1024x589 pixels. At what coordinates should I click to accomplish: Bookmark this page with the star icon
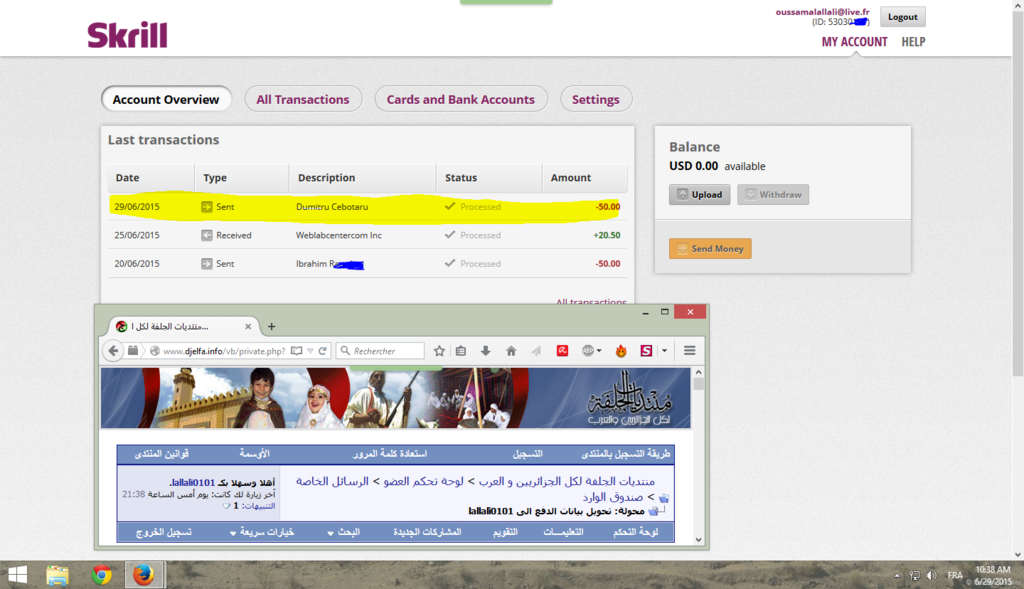pyautogui.click(x=440, y=351)
